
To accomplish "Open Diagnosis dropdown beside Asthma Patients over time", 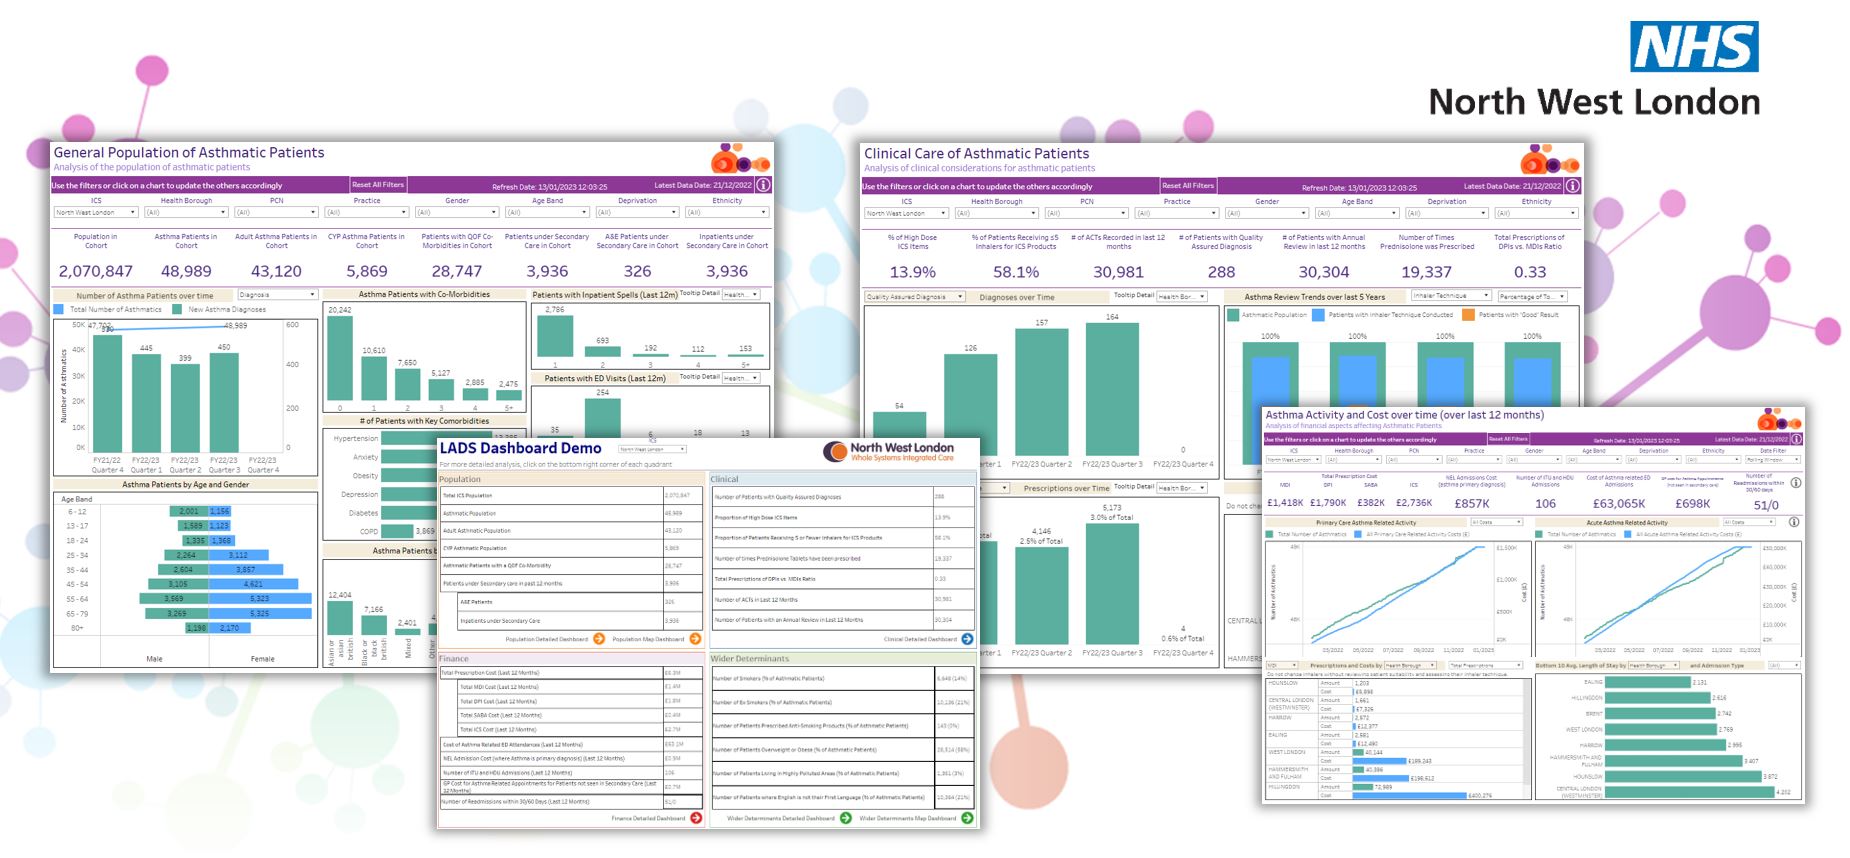I will click(277, 295).
